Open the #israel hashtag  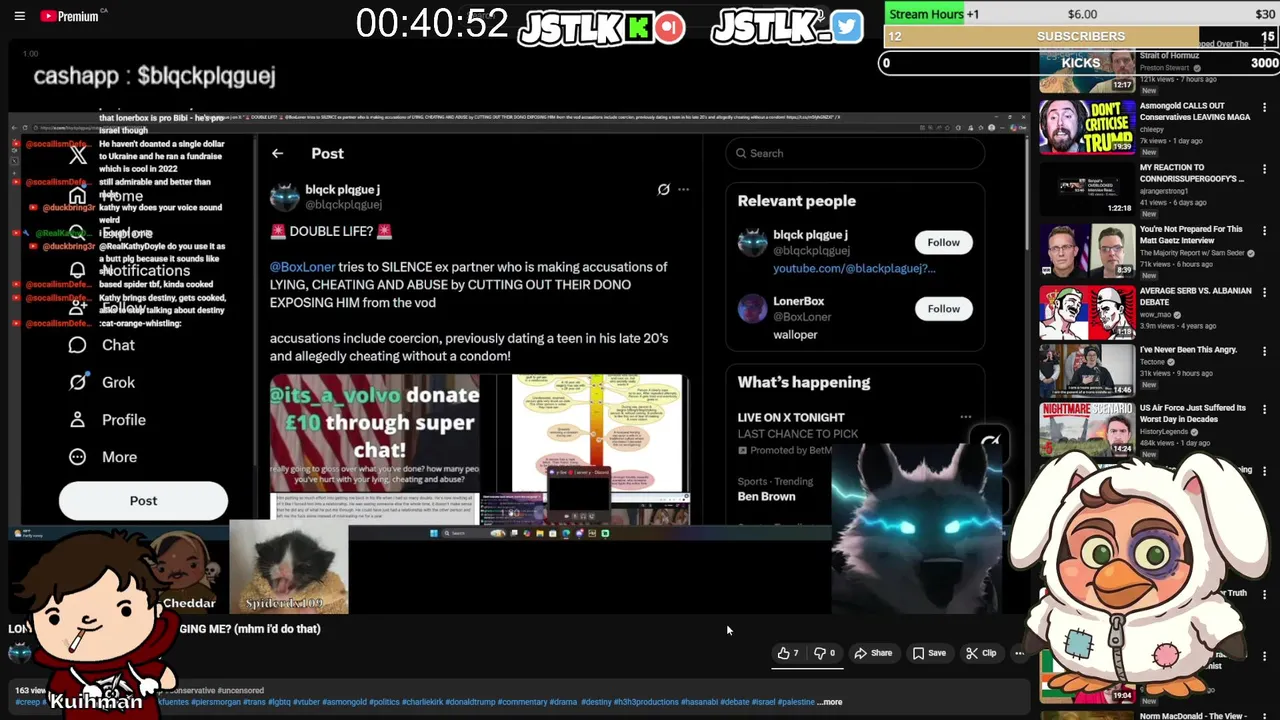coord(764,702)
